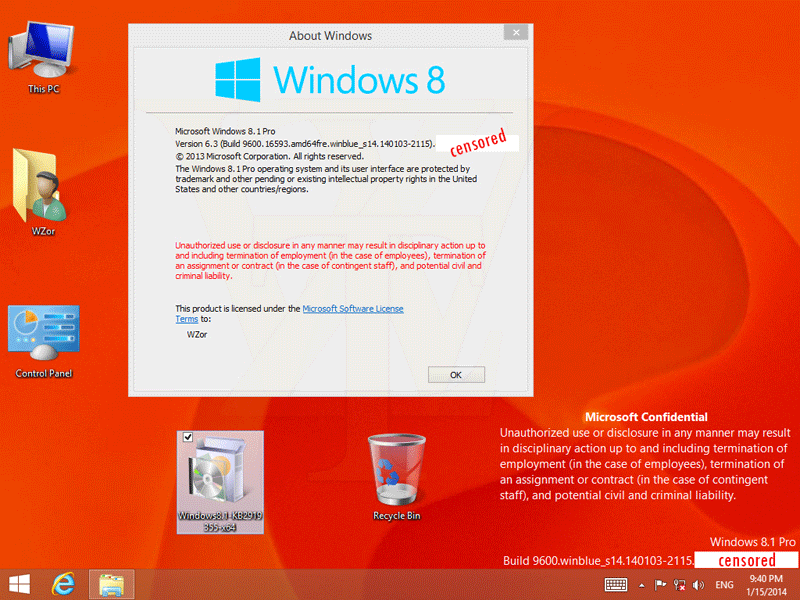Viewport: 800px width, 600px height.
Task: Click the About Windows title bar
Action: [330, 36]
